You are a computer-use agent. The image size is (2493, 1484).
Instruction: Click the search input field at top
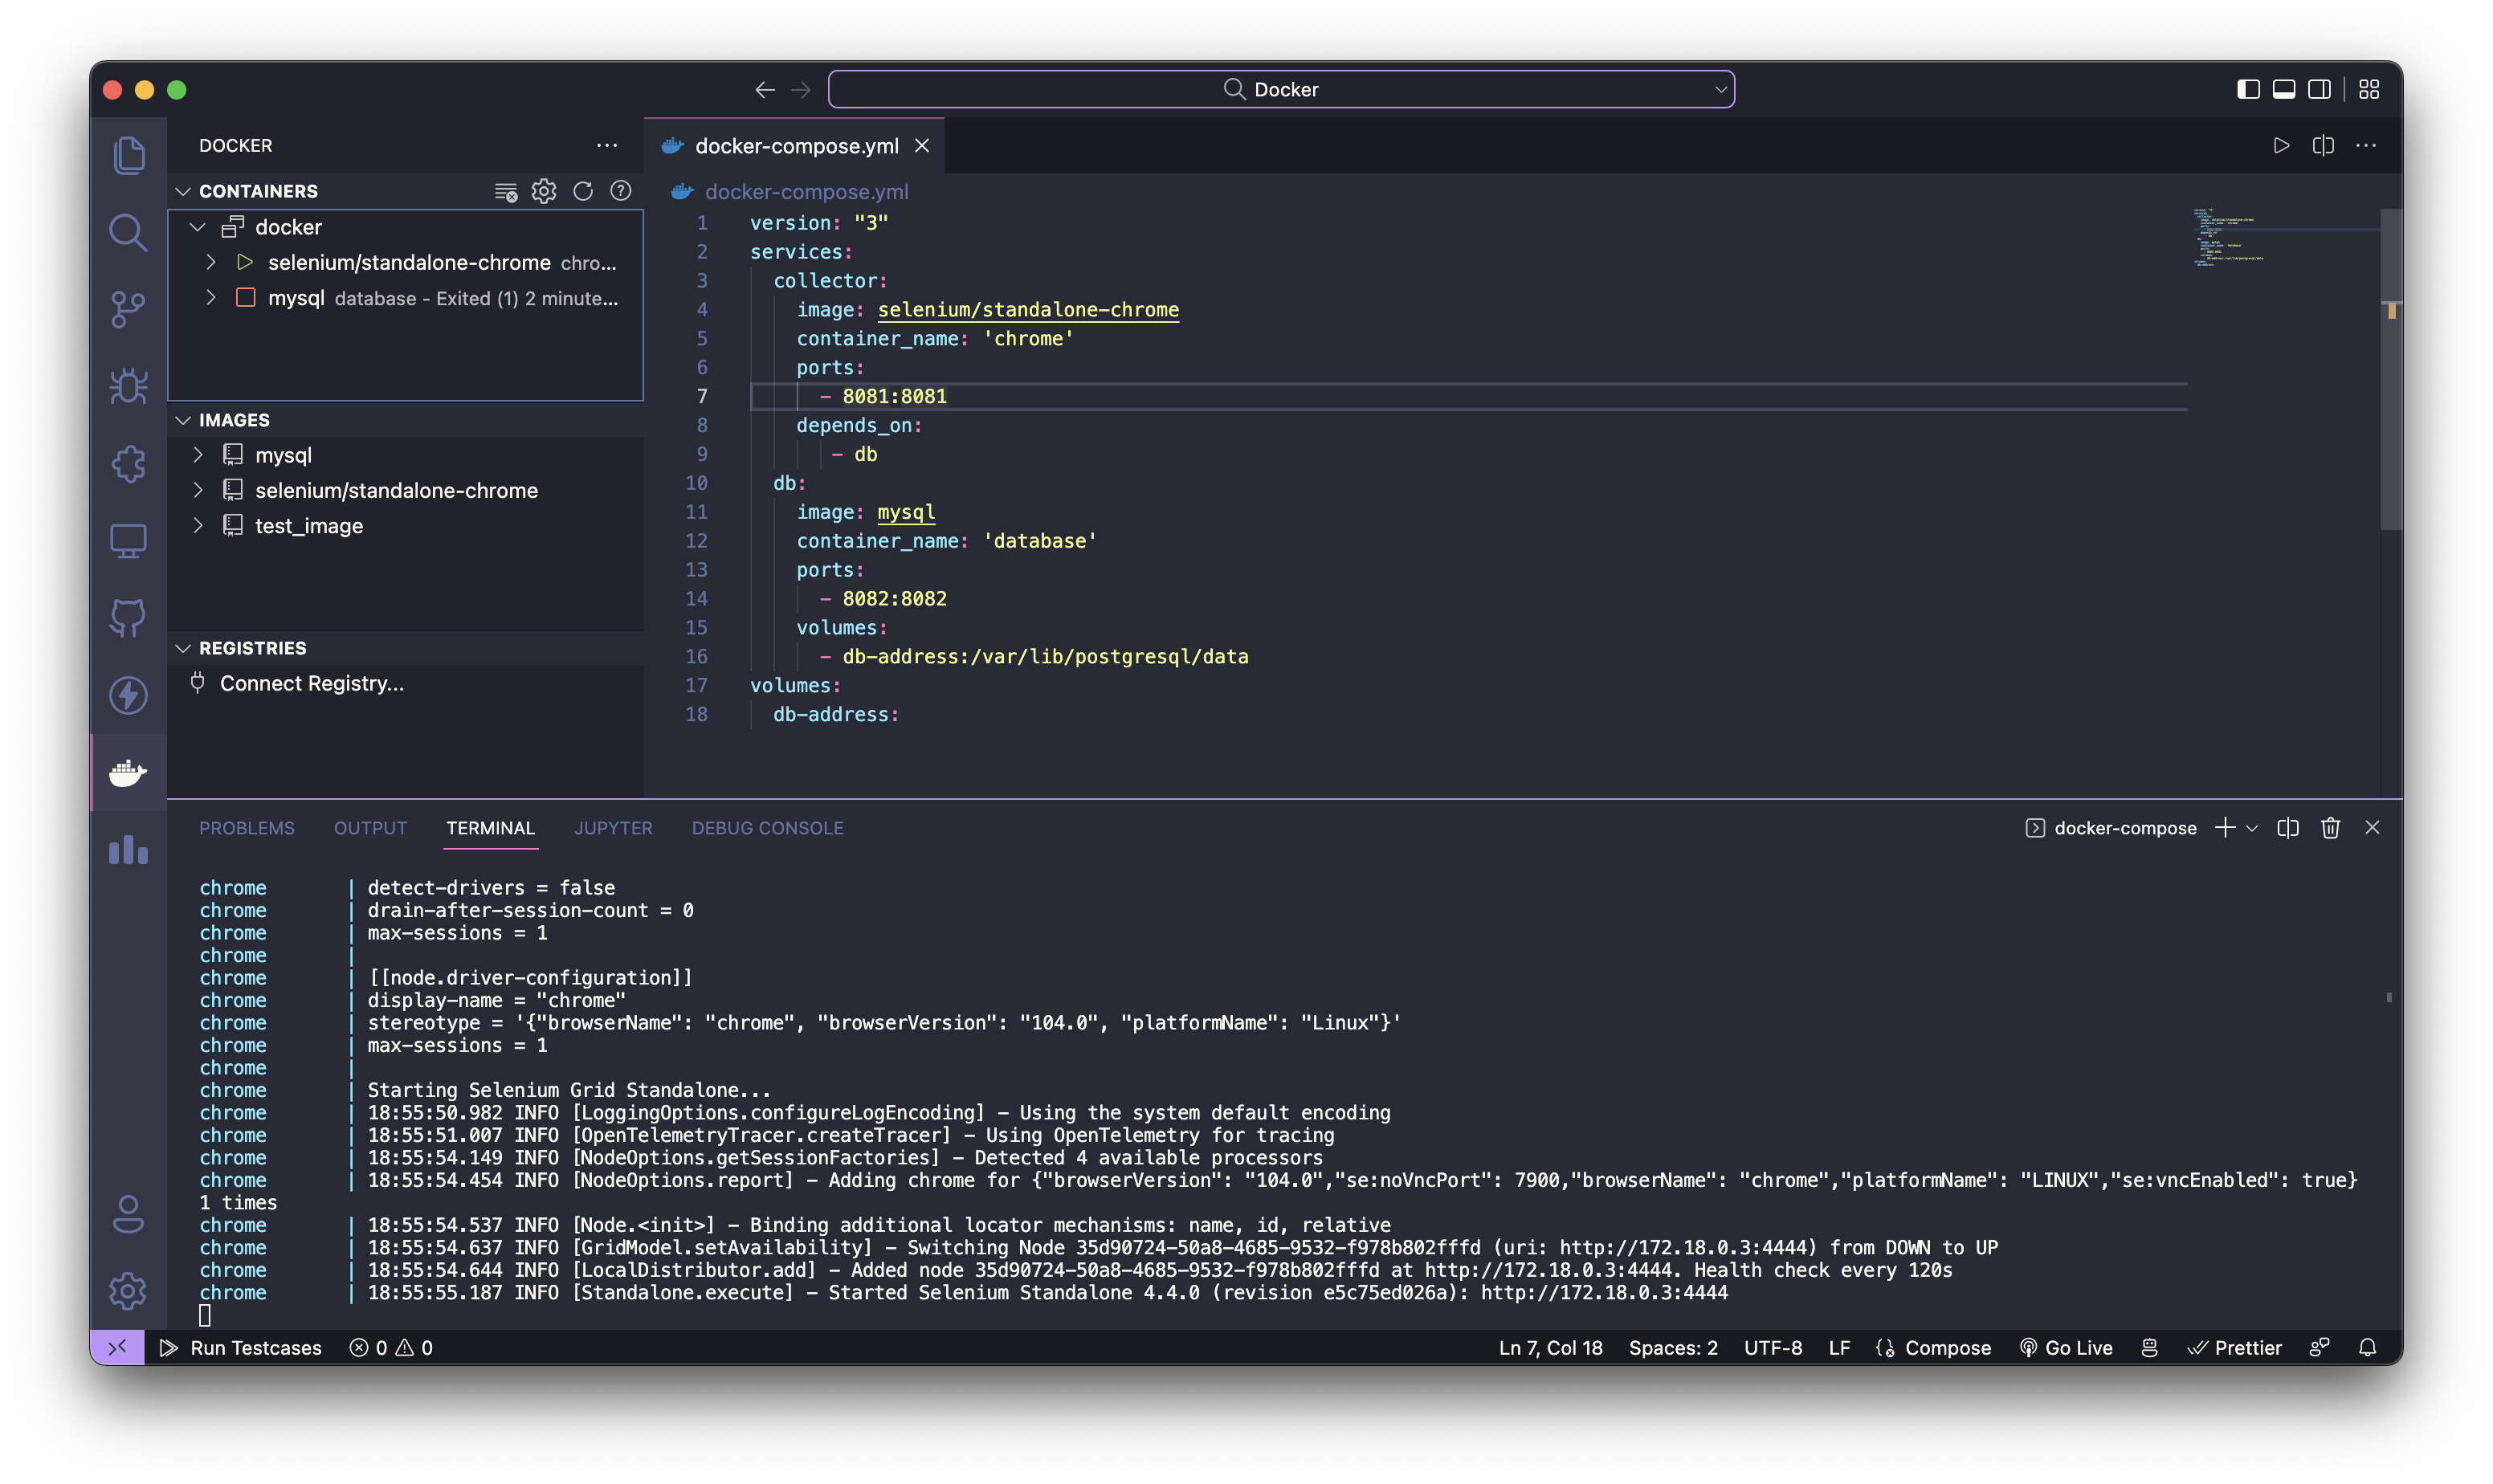[1286, 87]
